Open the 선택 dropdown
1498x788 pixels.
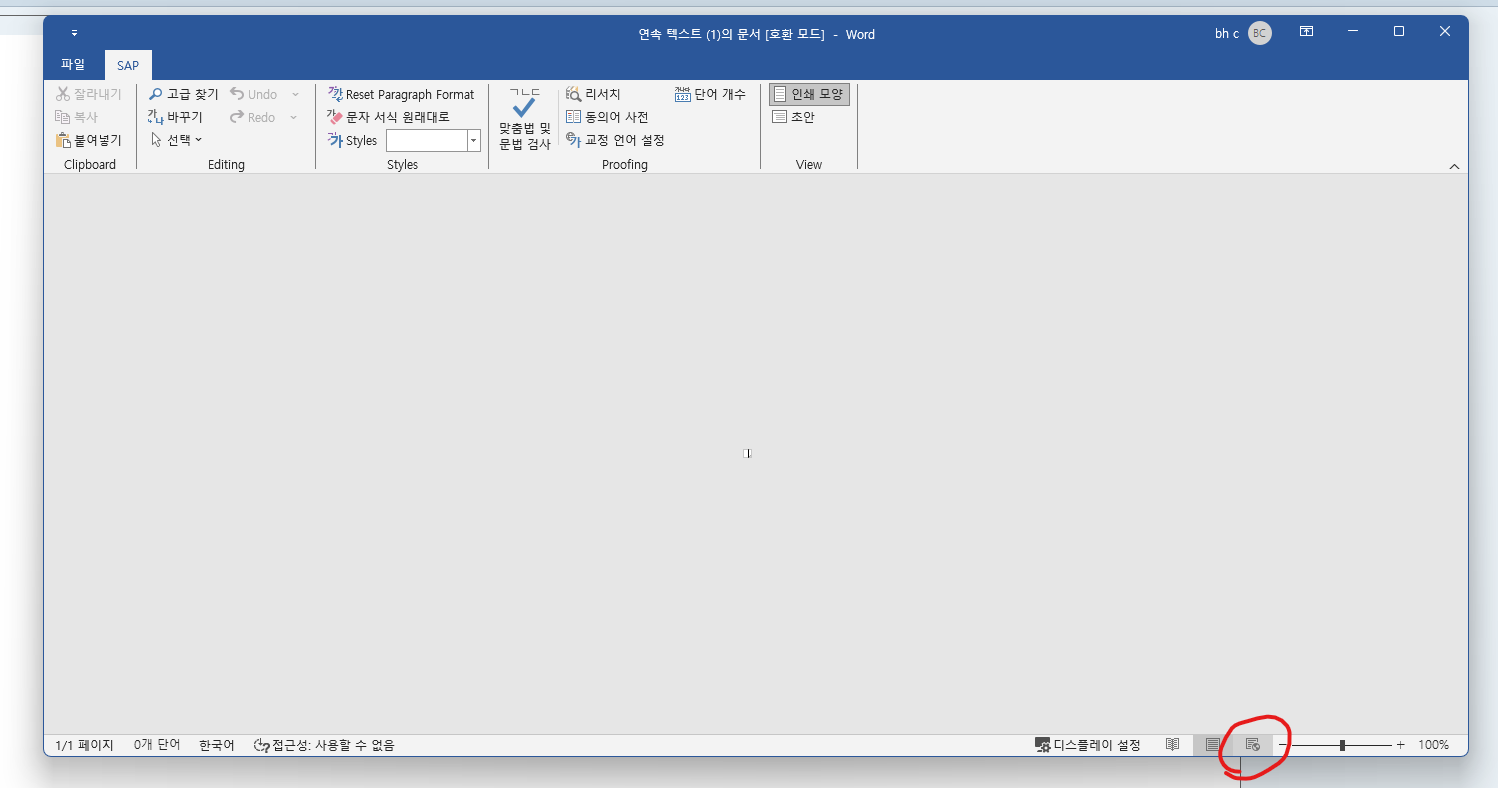click(x=176, y=140)
